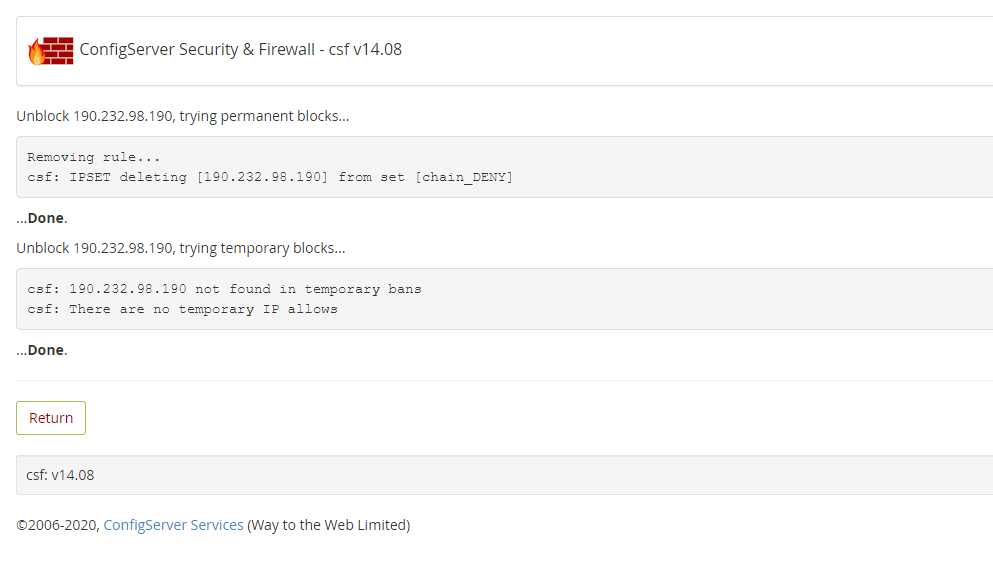This screenshot has height=570, width=993.
Task: Click the Done text under temporary blocks output
Action: (45, 350)
